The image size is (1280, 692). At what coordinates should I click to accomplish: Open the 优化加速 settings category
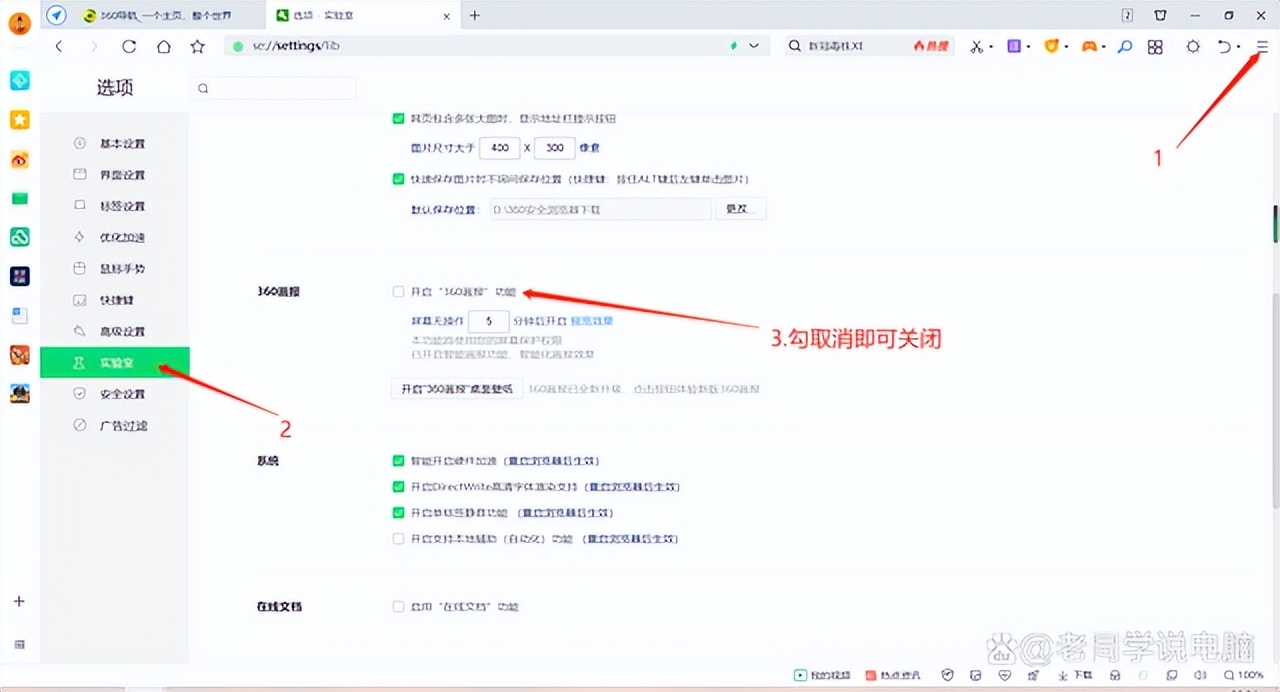(114, 238)
